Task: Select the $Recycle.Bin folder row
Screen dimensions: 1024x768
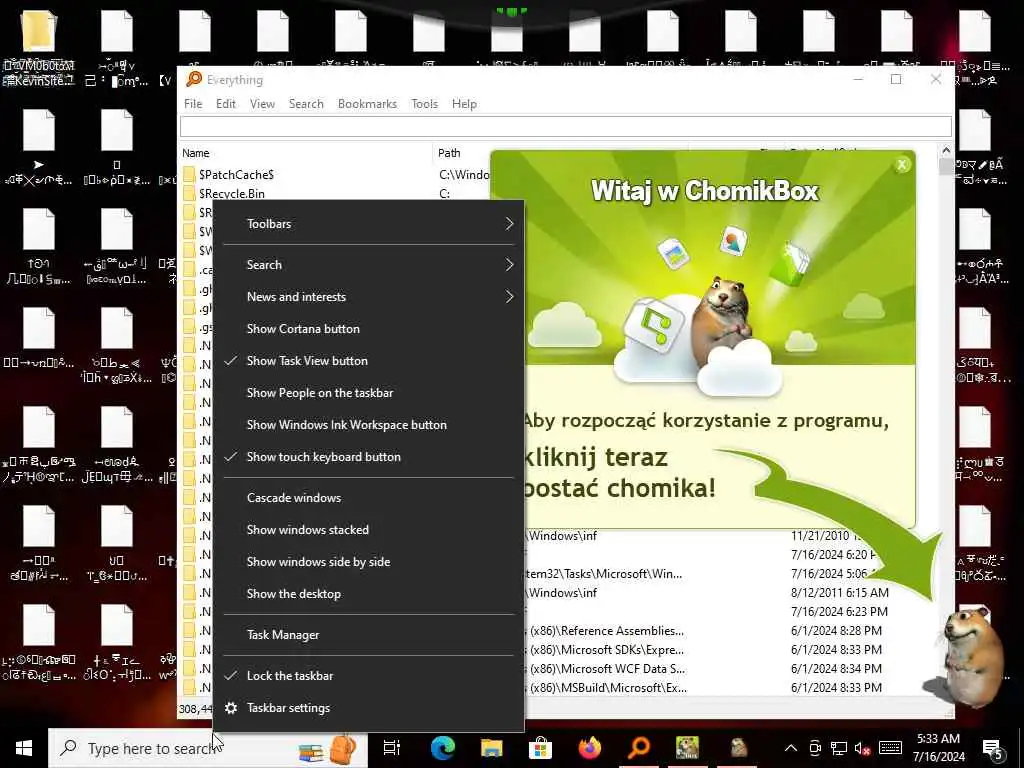Action: (x=232, y=193)
